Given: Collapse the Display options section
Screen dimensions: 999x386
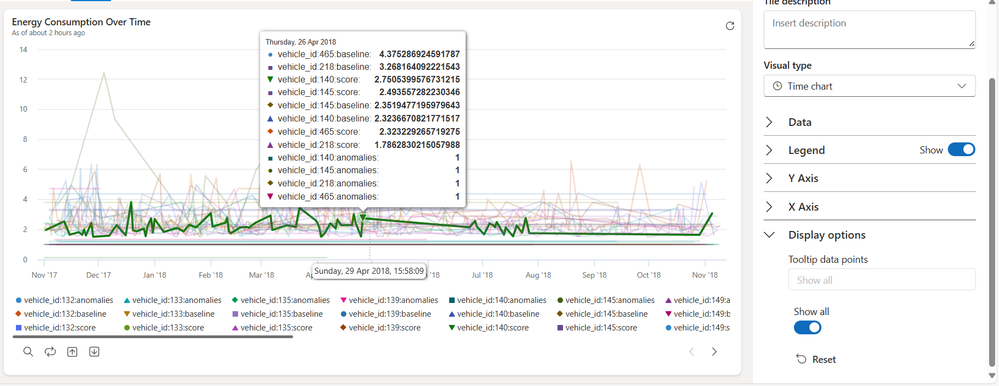Looking at the screenshot, I should 869,234.
